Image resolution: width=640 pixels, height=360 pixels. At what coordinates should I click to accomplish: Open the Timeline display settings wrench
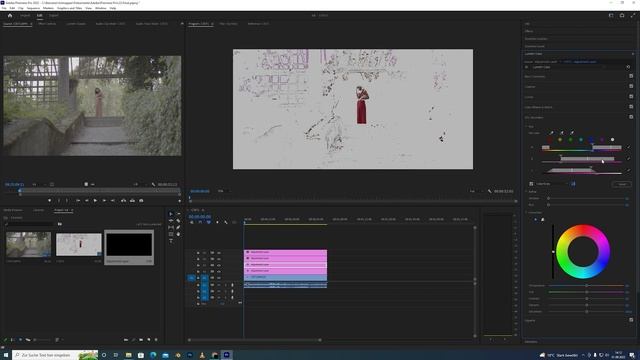click(x=226, y=222)
